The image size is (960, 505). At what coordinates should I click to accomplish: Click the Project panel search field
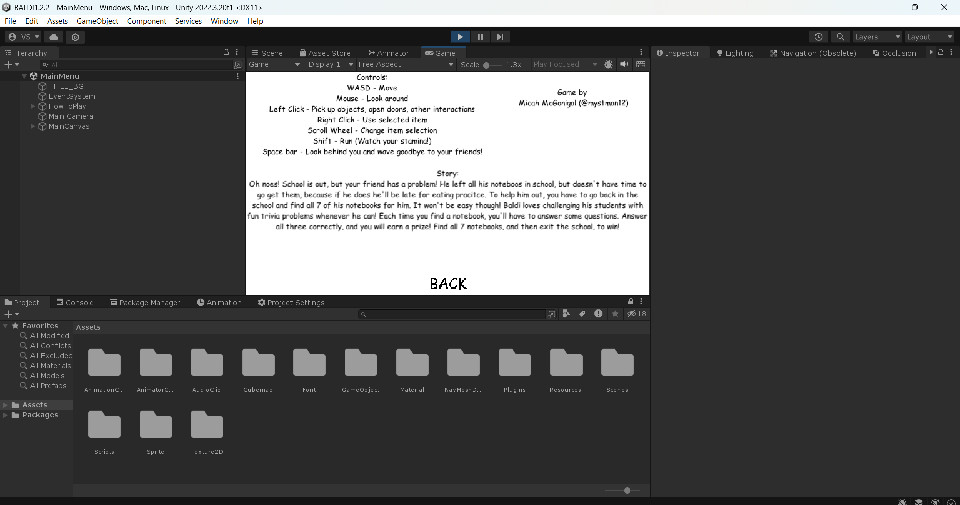[x=450, y=314]
